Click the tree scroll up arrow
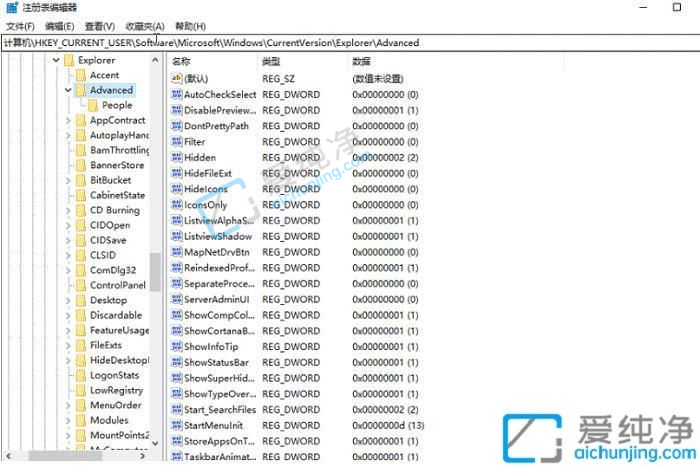This screenshot has height=467, width=700. point(155,60)
